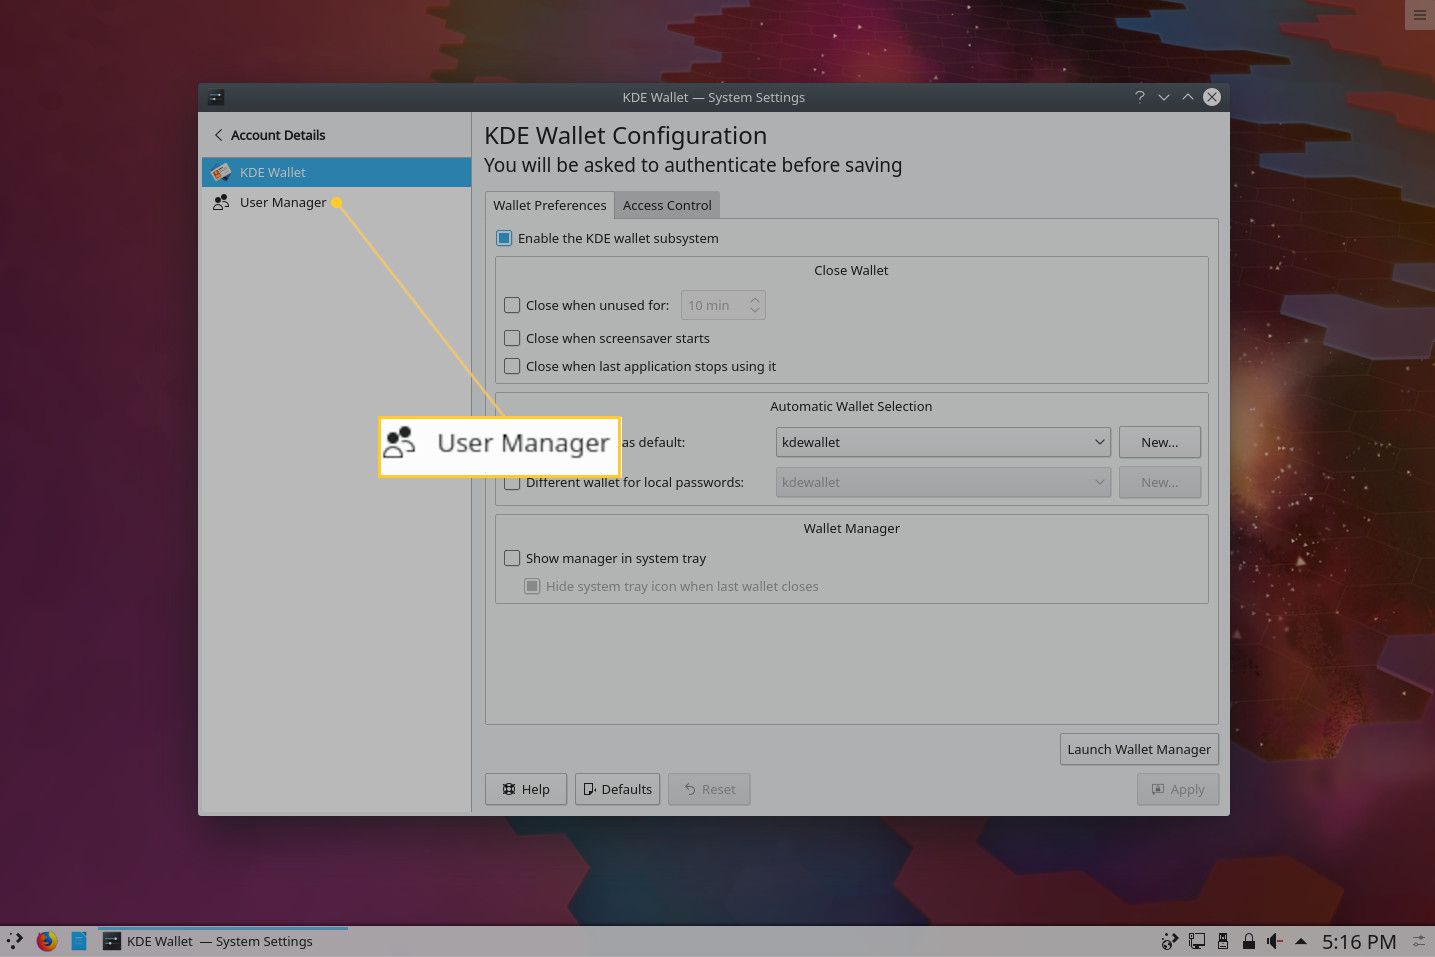This screenshot has height=957, width=1435.
Task: Open panel settings sliders icon
Action: click(1419, 941)
